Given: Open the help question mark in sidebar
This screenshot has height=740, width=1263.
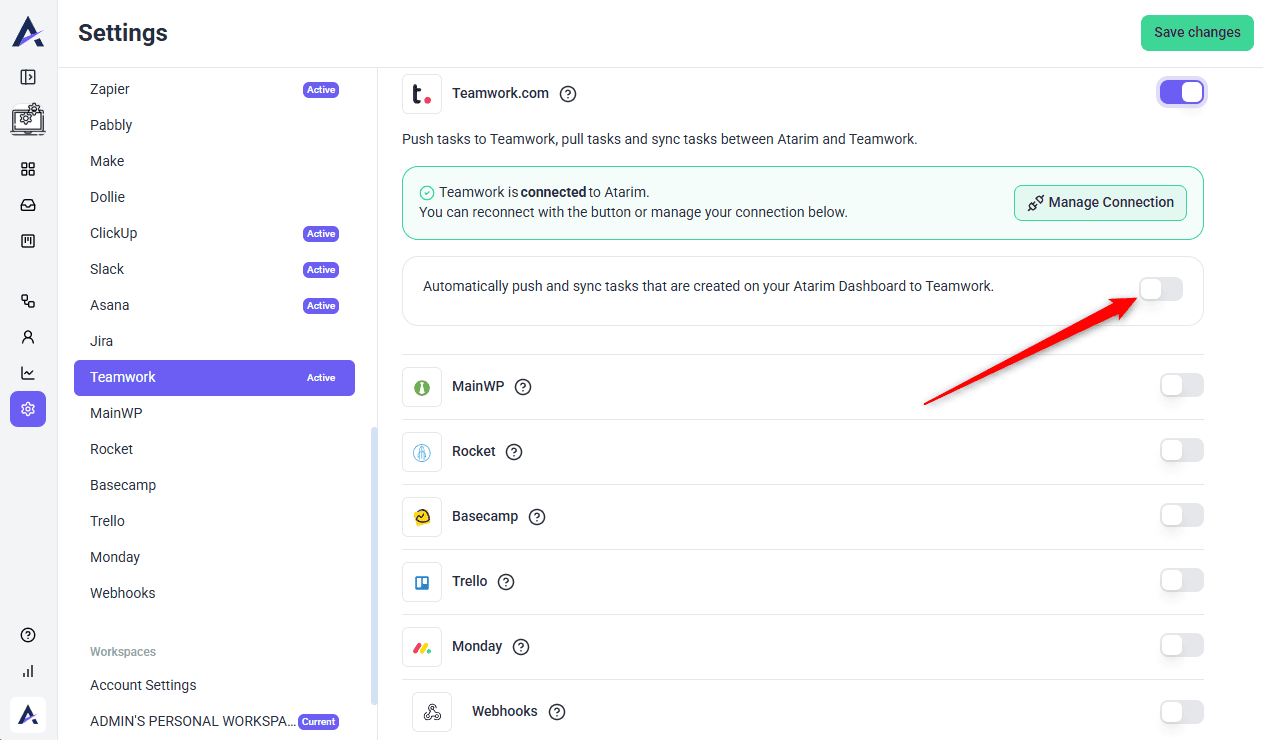Looking at the screenshot, I should [x=28, y=635].
